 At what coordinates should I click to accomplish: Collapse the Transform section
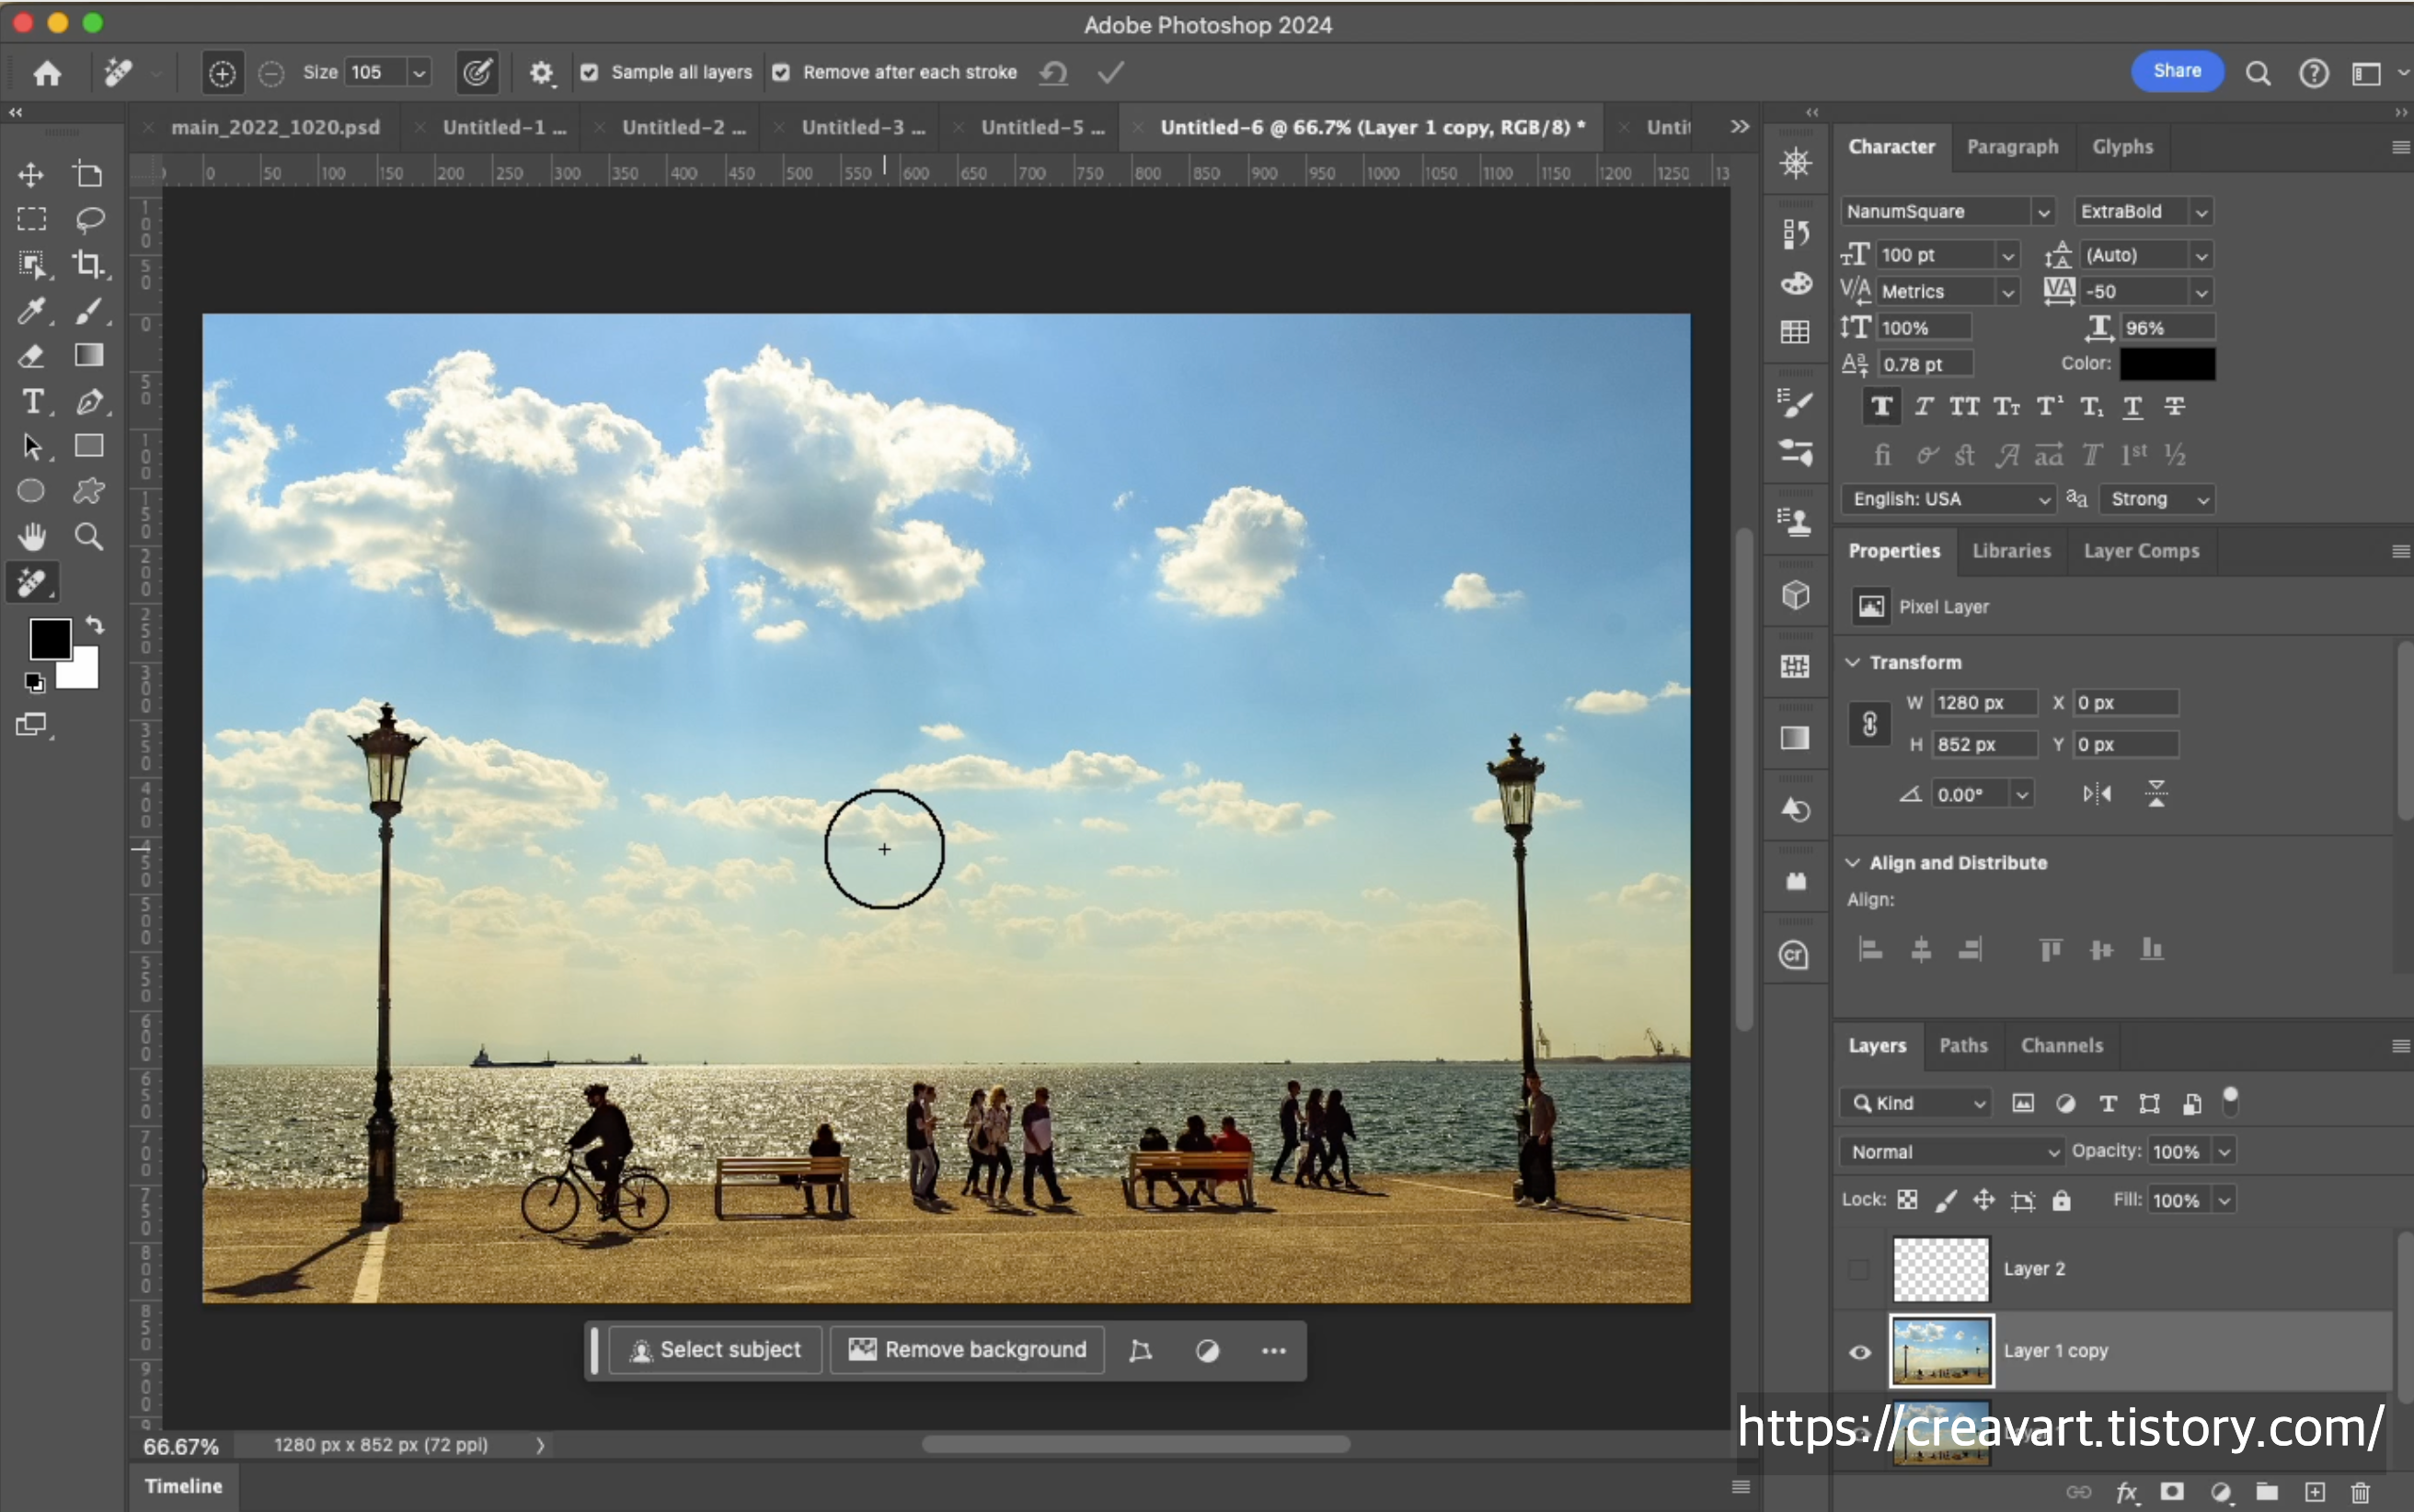point(1853,662)
